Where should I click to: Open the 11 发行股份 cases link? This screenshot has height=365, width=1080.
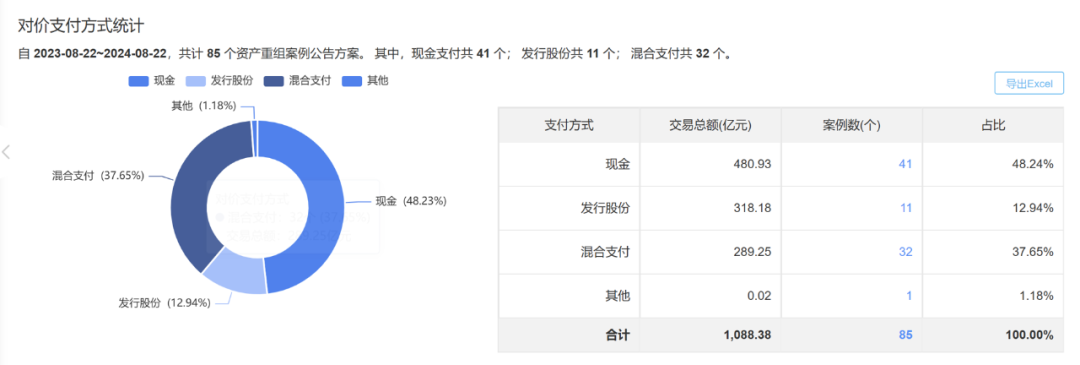click(x=906, y=208)
